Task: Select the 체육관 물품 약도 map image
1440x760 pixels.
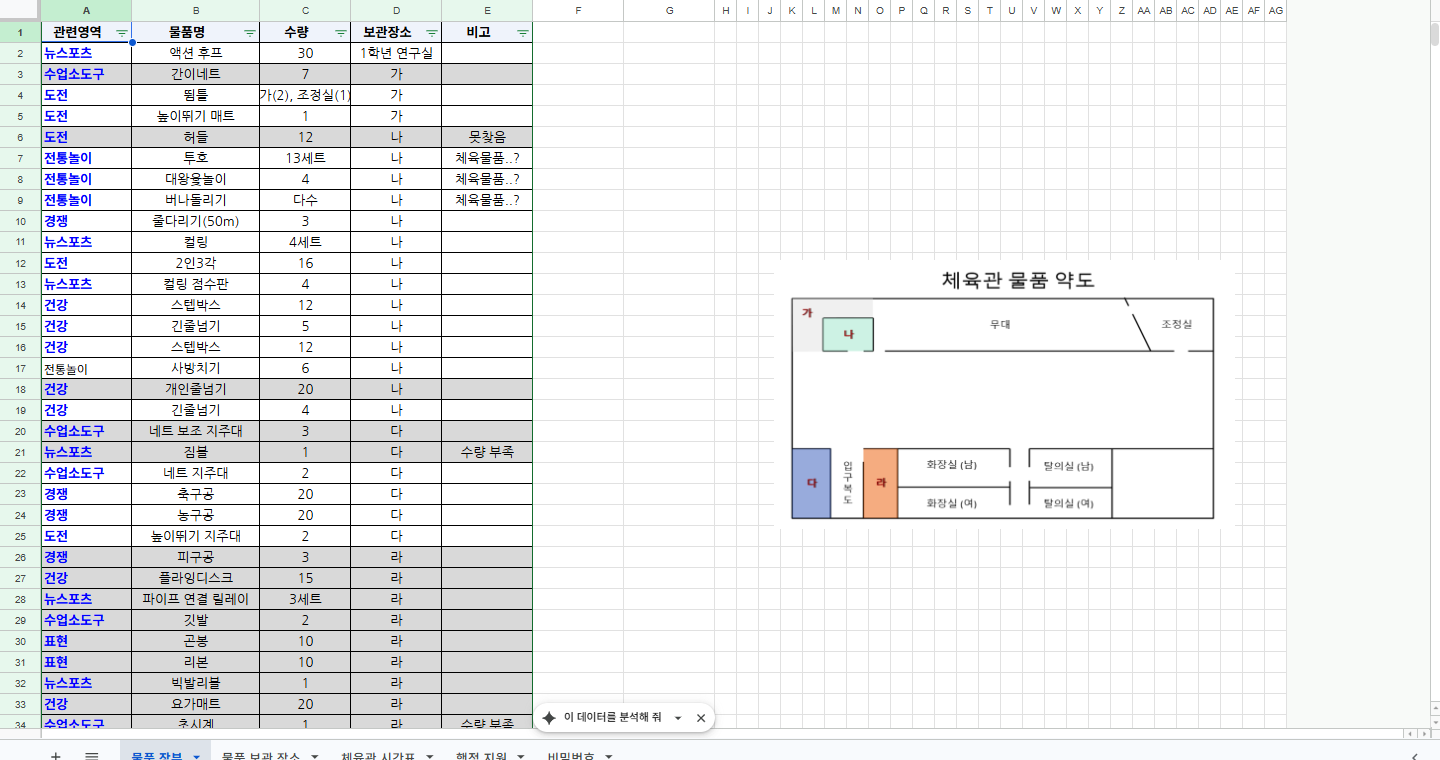Action: [x=1004, y=394]
